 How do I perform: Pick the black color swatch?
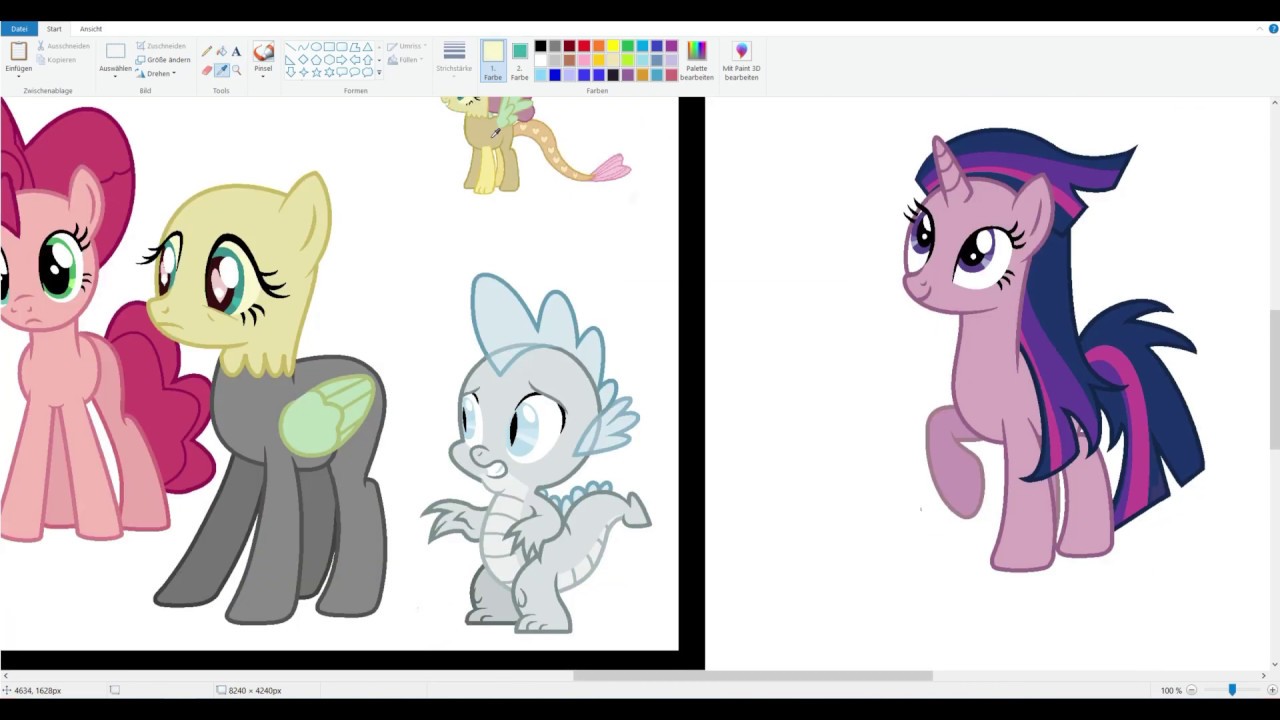(x=540, y=46)
